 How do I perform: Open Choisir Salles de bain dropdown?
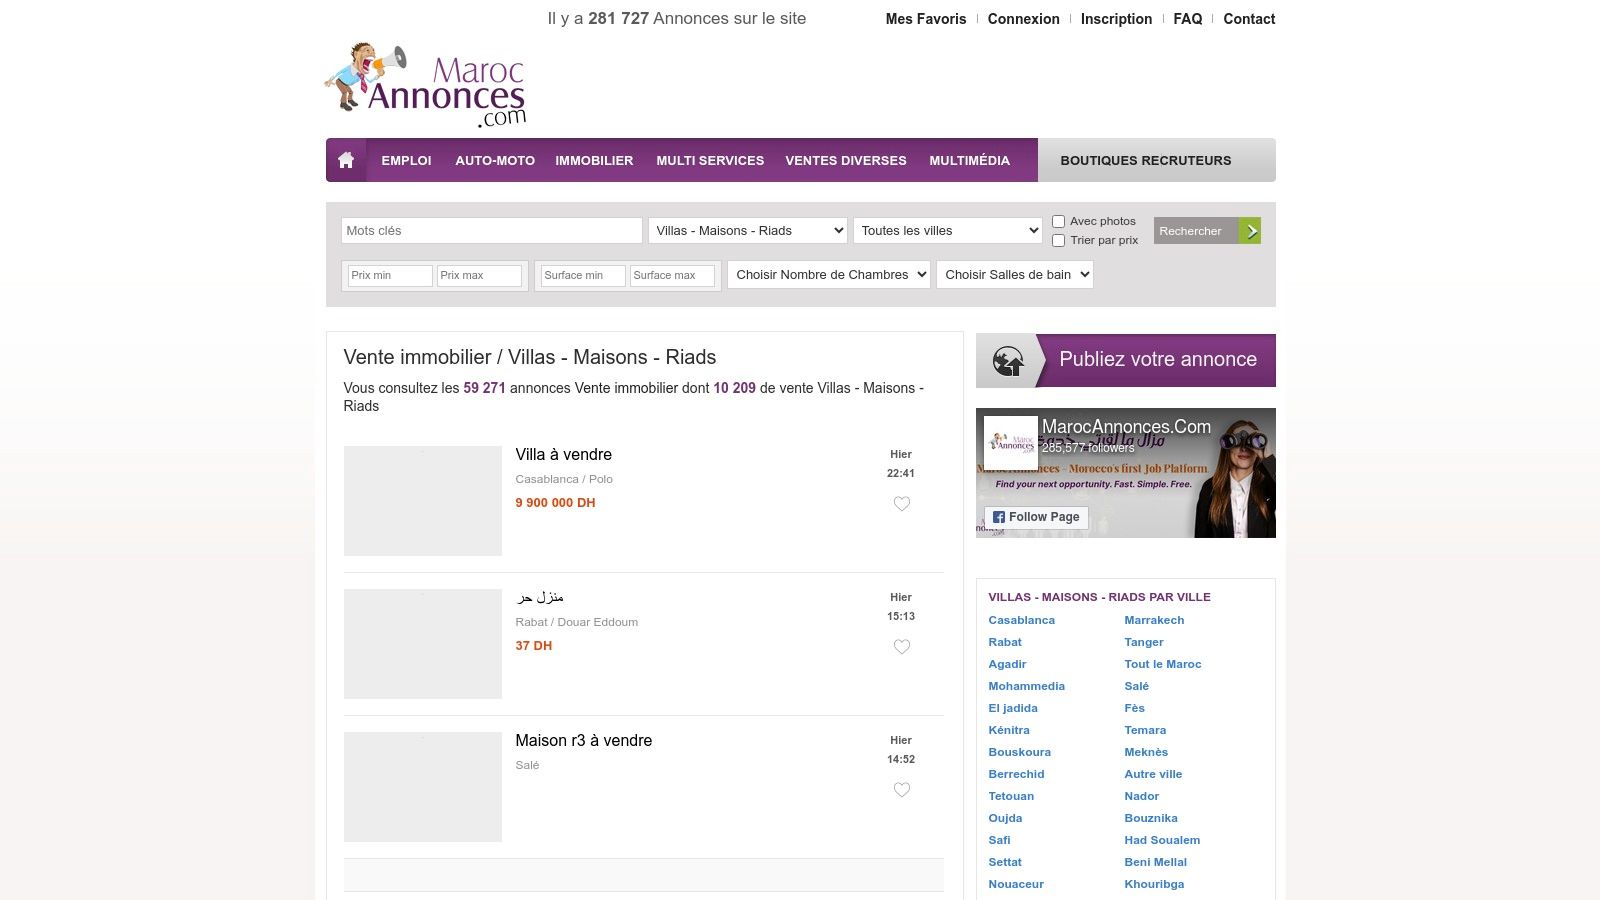(1015, 275)
